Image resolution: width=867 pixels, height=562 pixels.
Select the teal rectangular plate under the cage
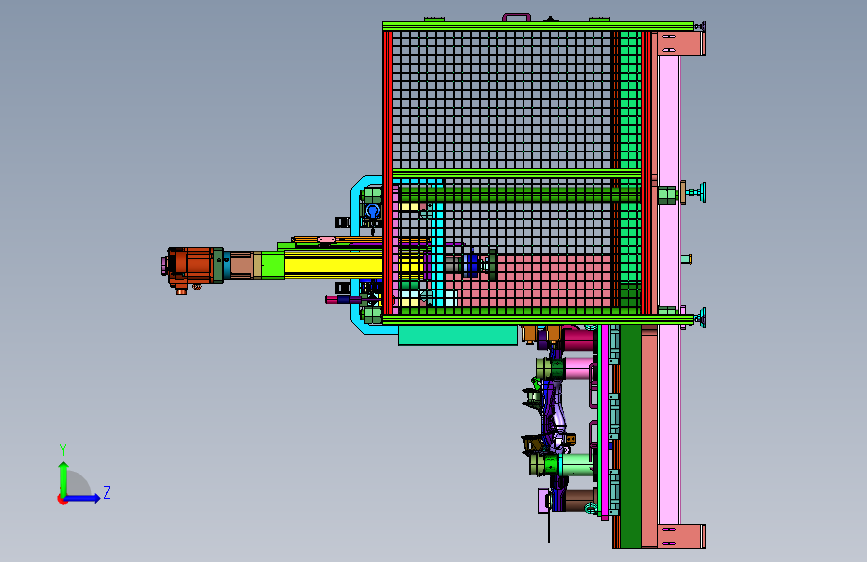pos(458,335)
